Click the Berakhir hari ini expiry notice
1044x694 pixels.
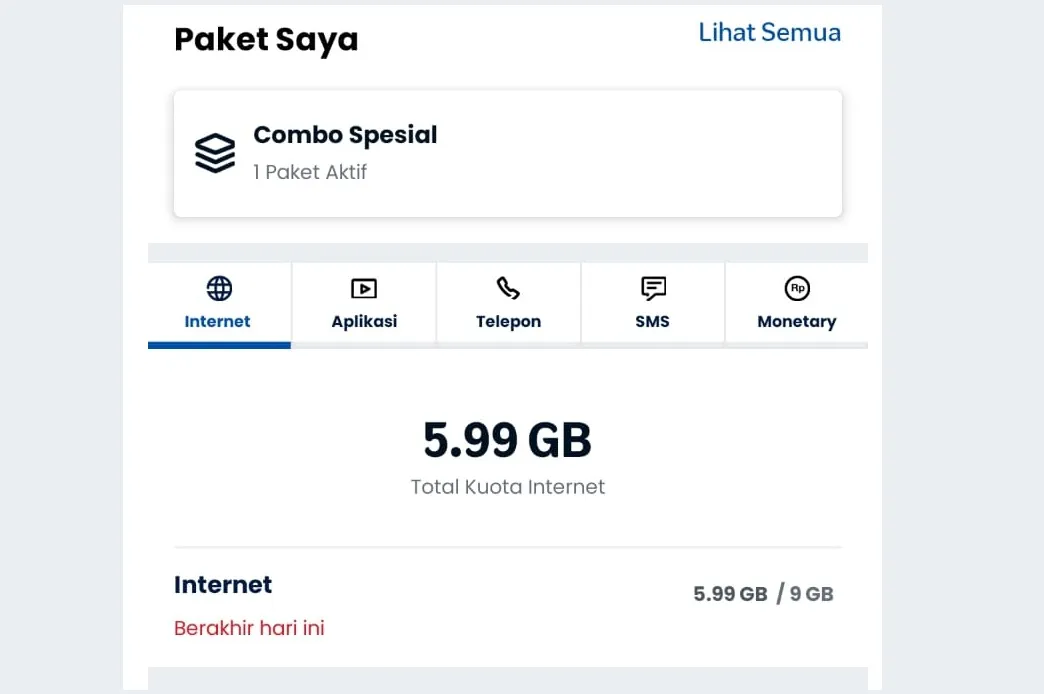(249, 628)
